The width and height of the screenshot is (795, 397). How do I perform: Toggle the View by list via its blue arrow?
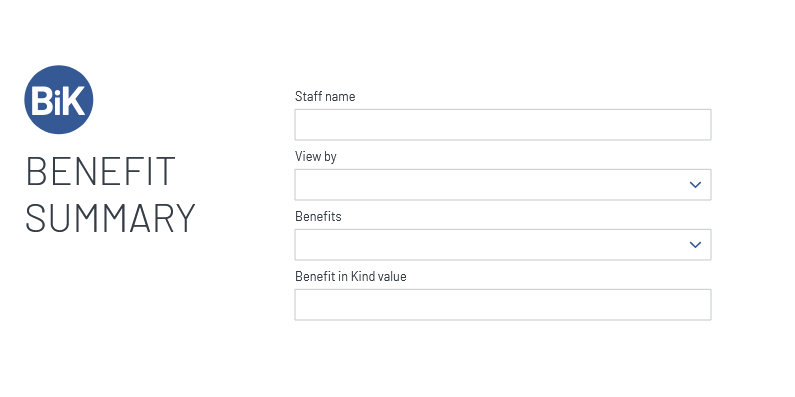pos(695,185)
